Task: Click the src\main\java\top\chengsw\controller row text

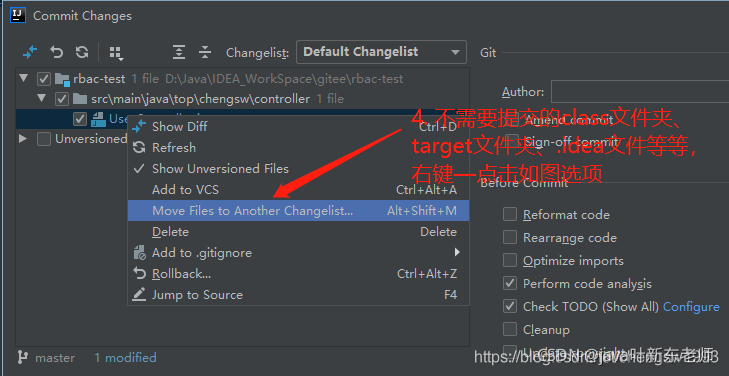Action: point(200,99)
